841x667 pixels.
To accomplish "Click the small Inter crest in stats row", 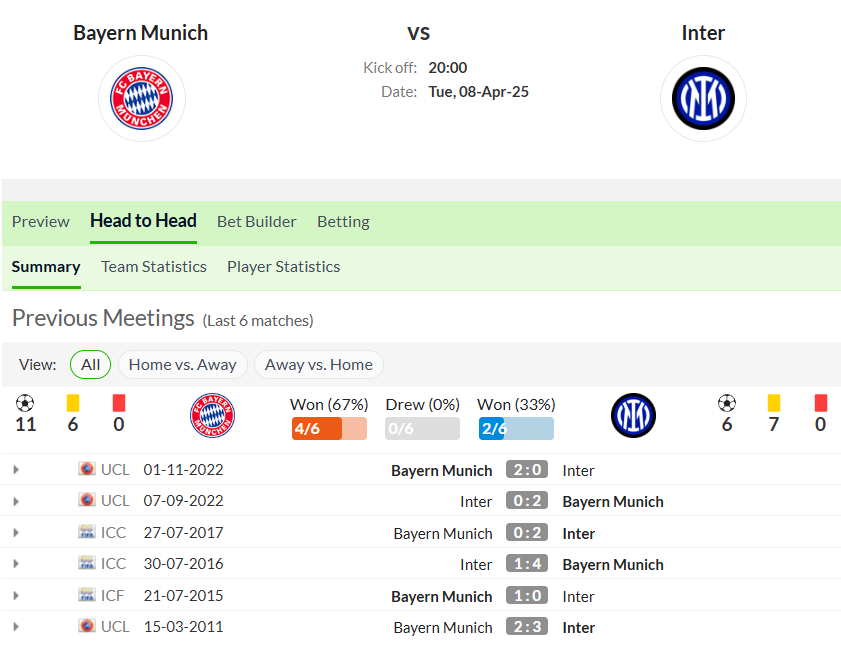I will 633,416.
